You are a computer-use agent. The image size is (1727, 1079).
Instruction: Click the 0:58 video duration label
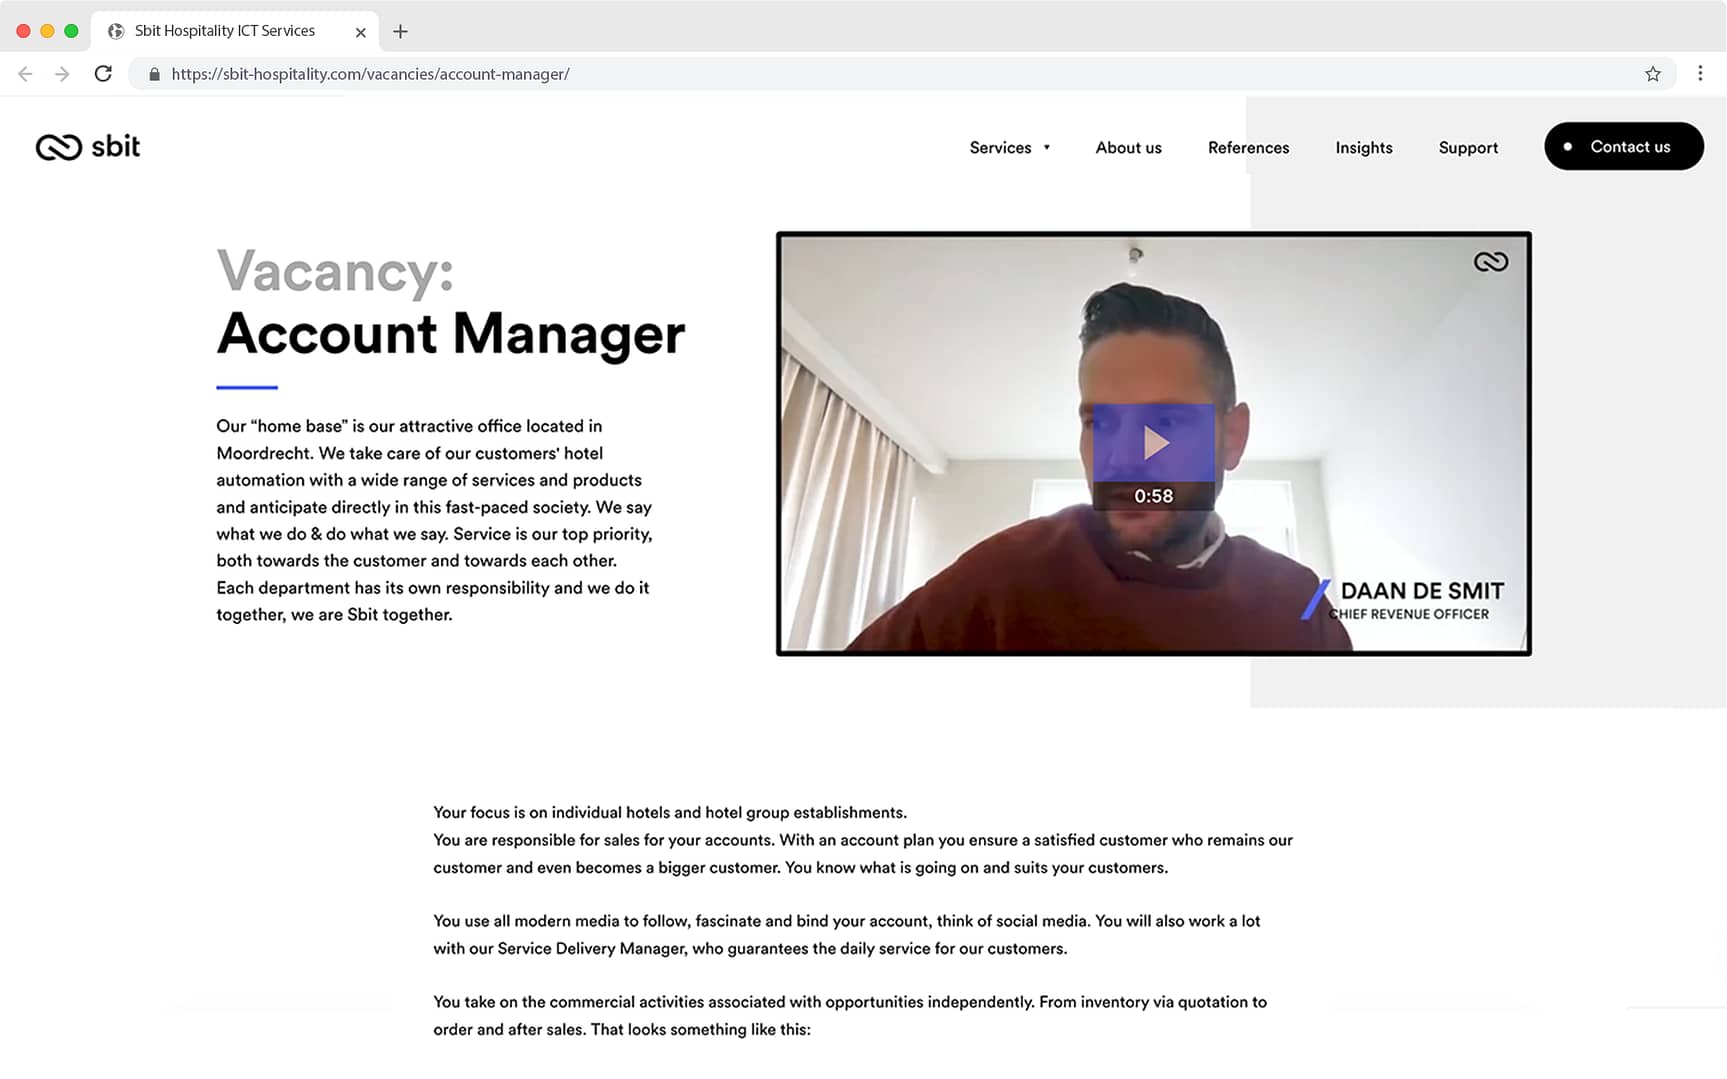point(1153,496)
